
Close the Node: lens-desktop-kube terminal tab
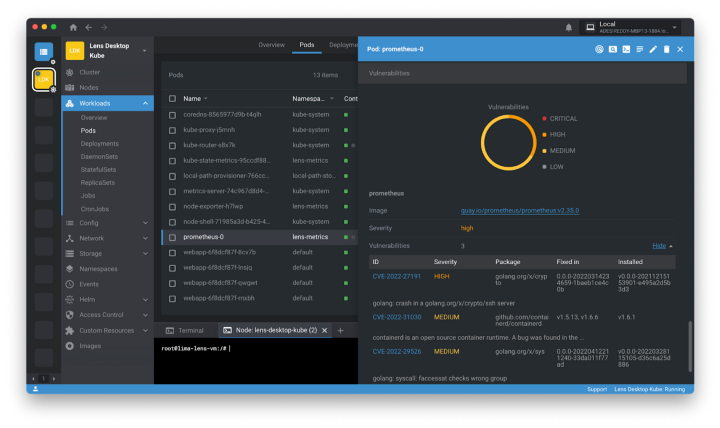pyautogui.click(x=326, y=330)
